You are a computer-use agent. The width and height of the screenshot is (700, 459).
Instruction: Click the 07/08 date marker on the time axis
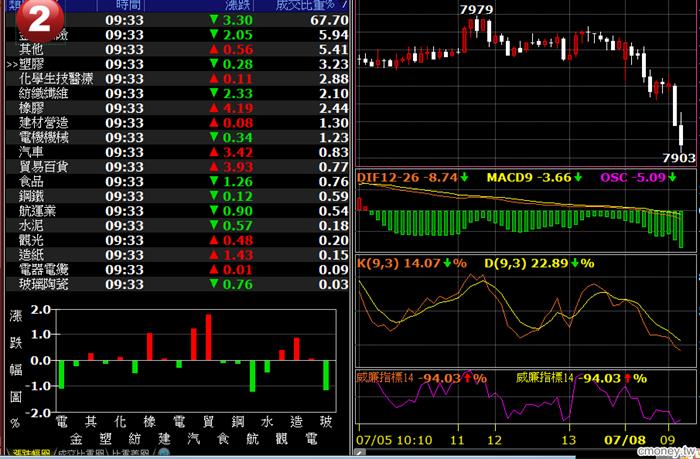[625, 440]
